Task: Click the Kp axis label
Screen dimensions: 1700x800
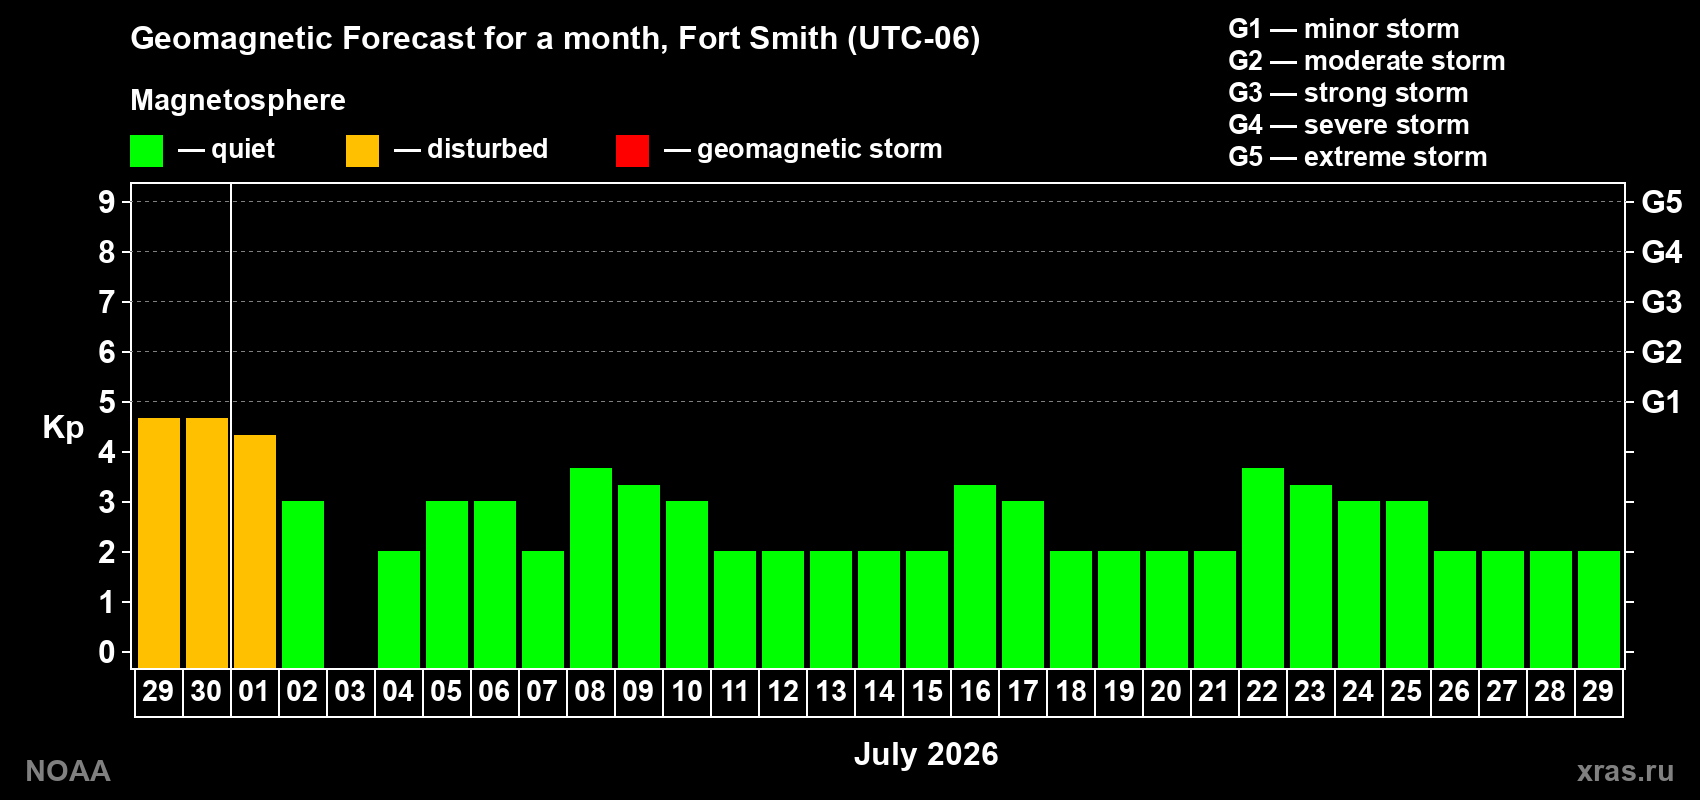Action: click(x=63, y=427)
